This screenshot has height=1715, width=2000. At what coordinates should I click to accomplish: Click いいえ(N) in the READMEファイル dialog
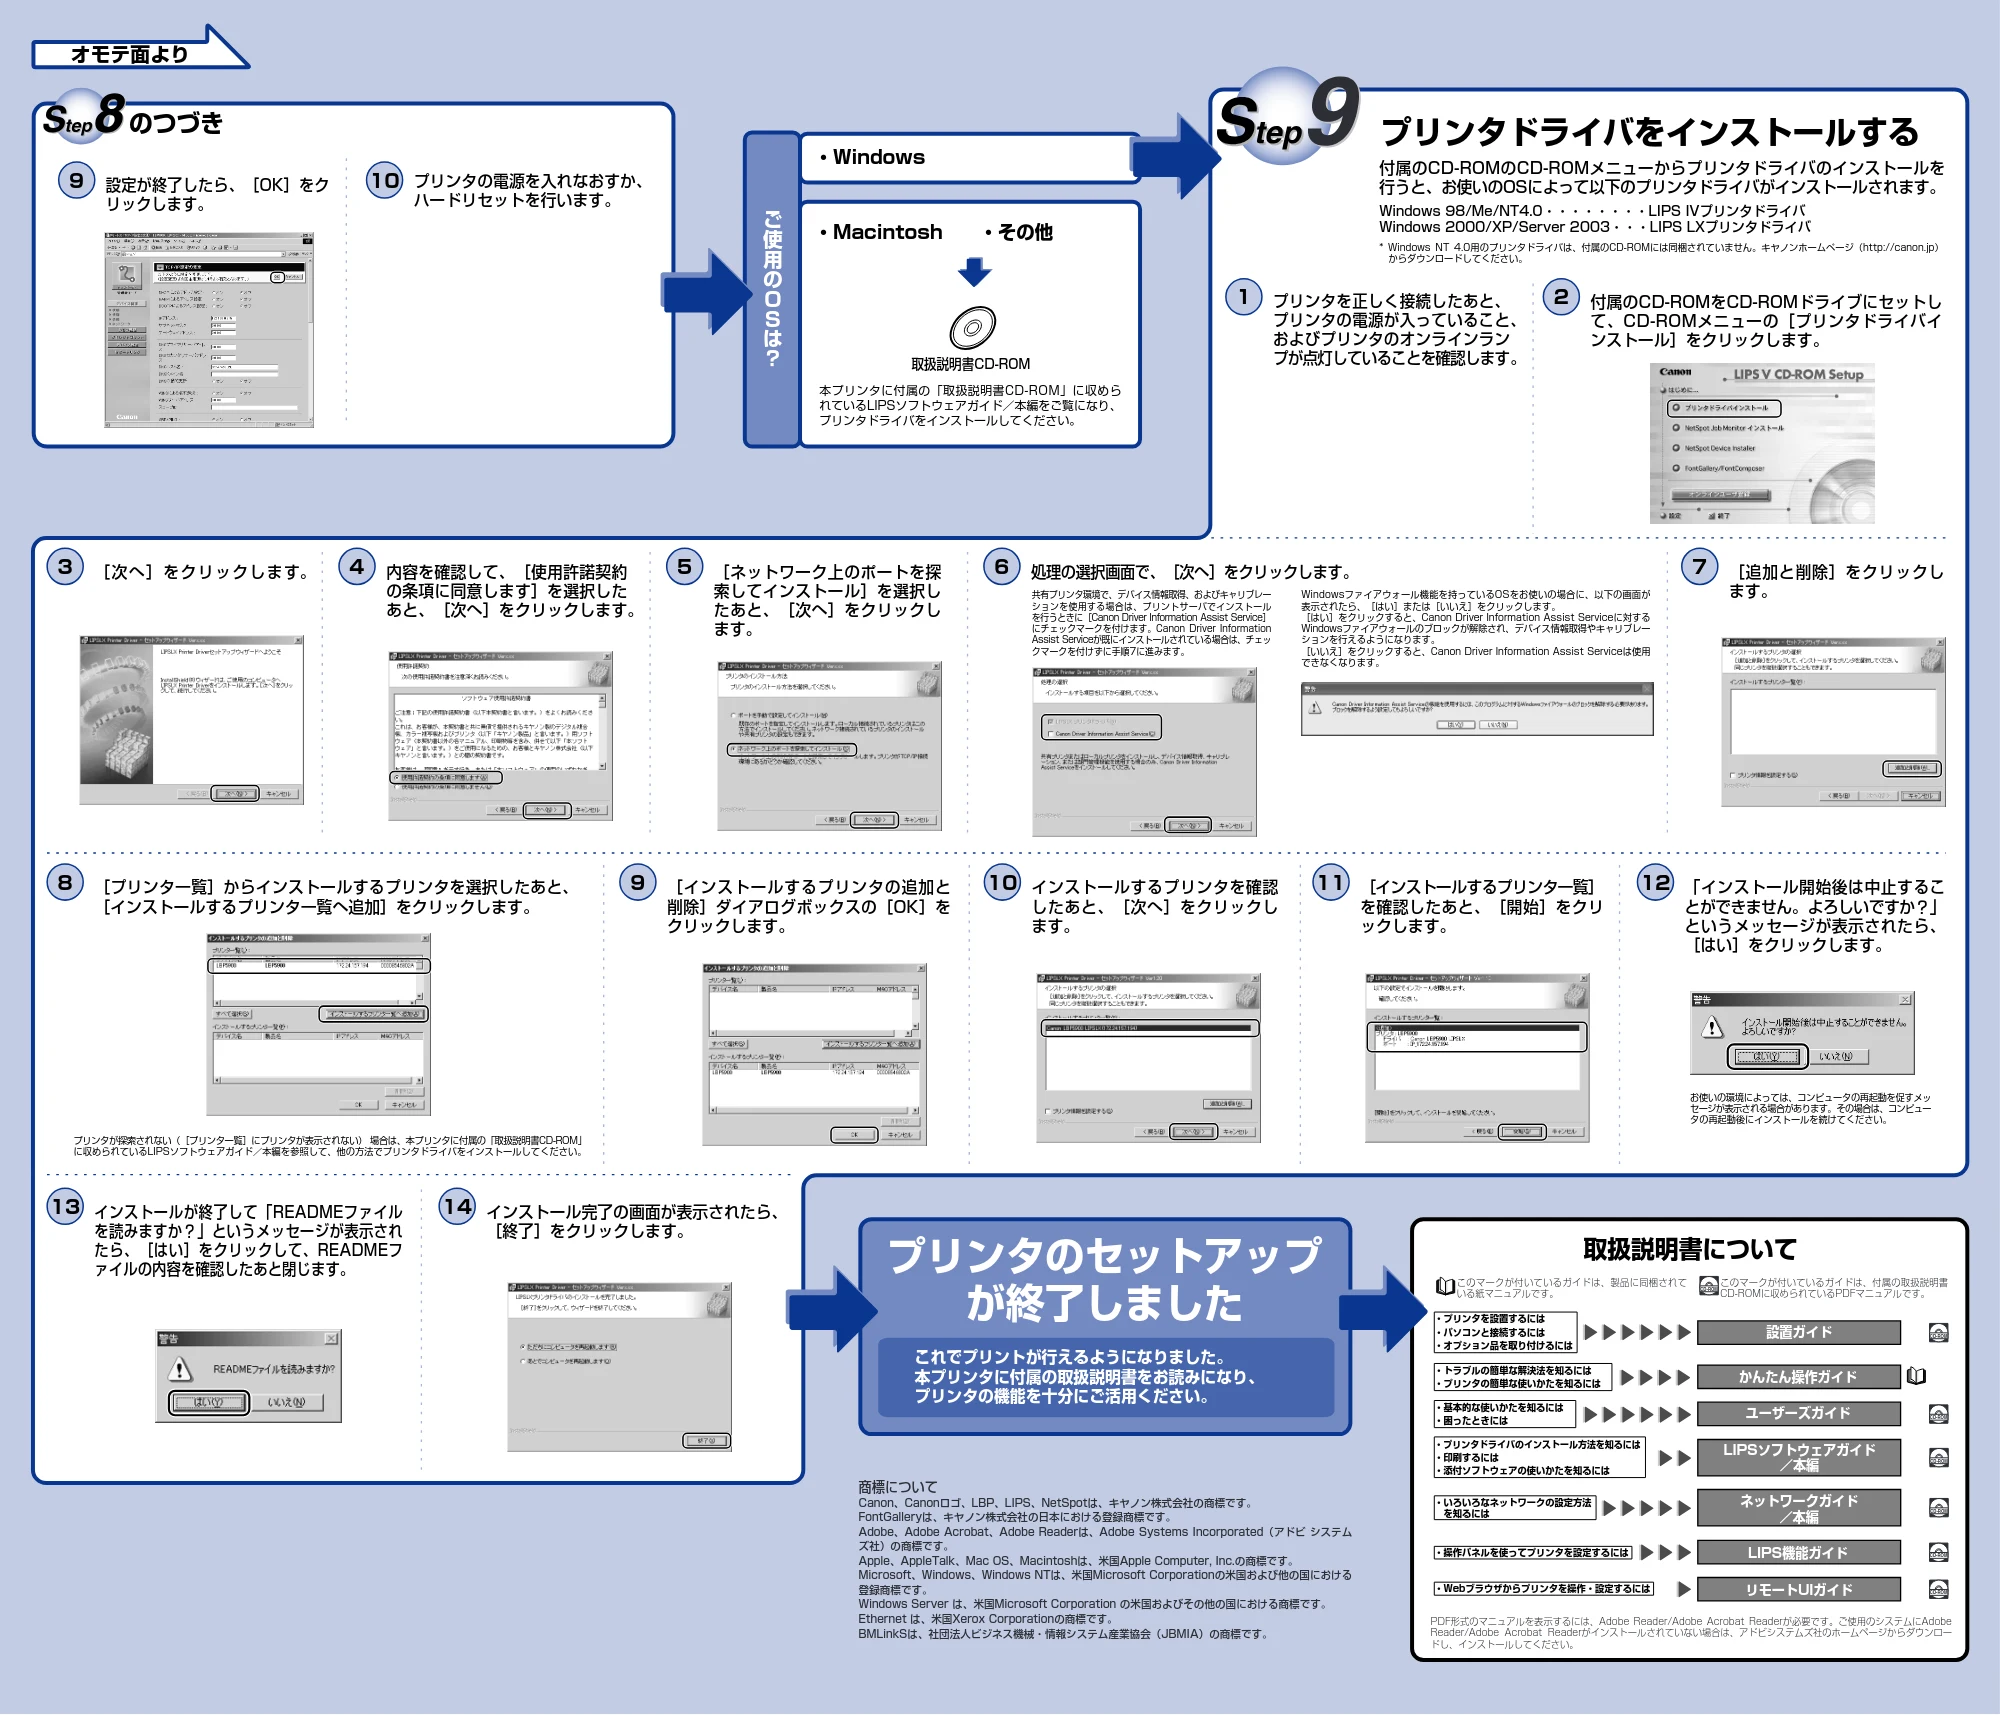[x=286, y=1402]
